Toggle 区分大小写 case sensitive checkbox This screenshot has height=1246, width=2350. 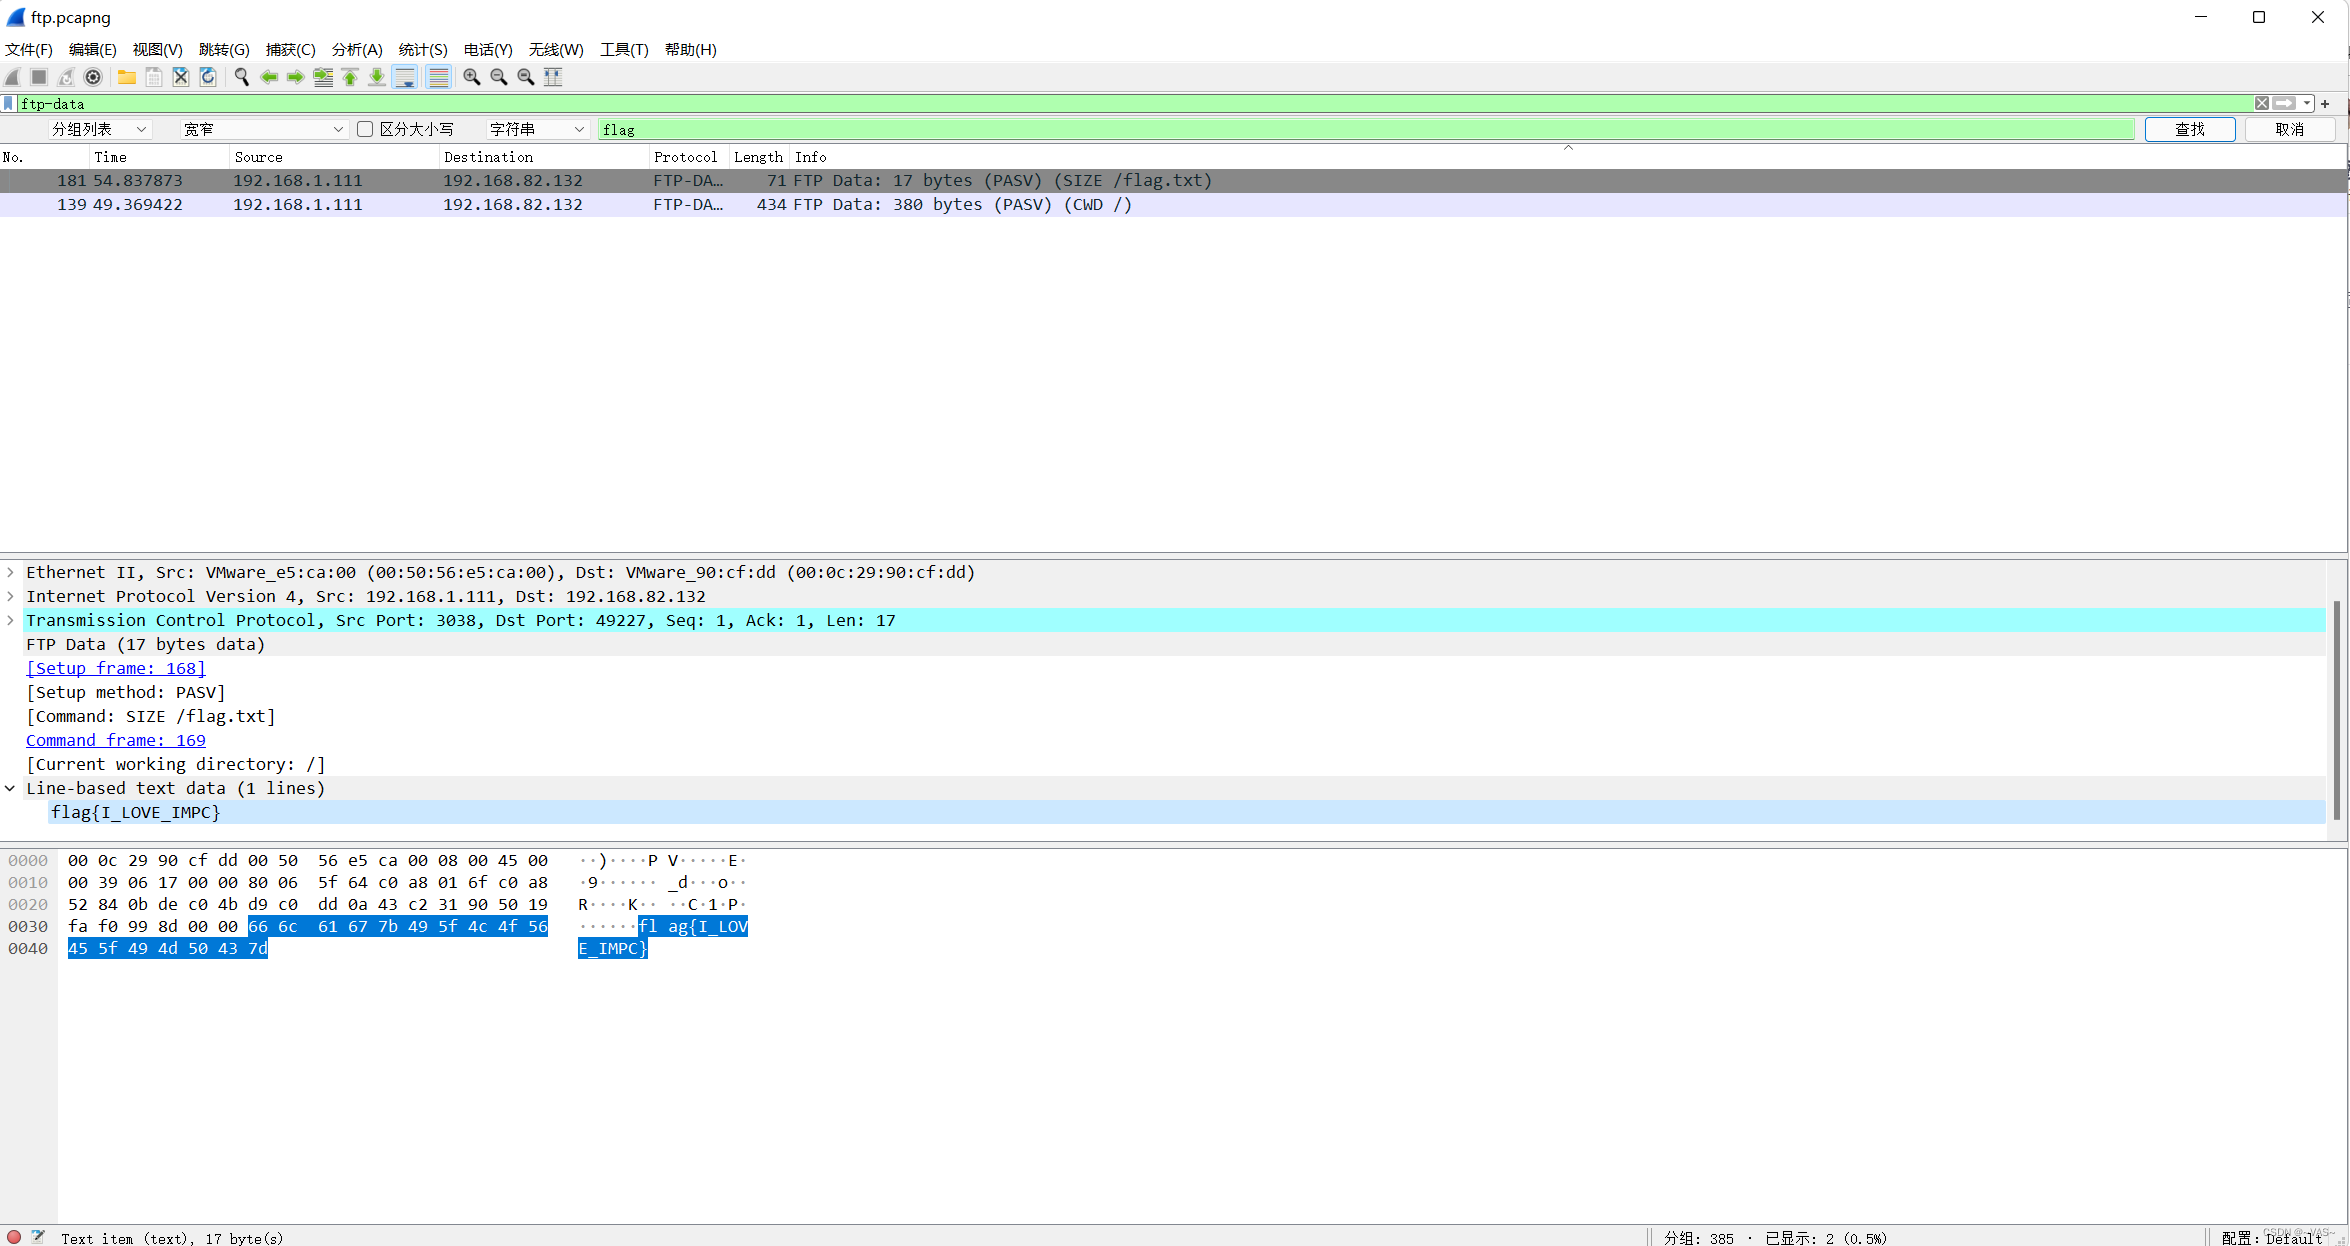pos(365,129)
